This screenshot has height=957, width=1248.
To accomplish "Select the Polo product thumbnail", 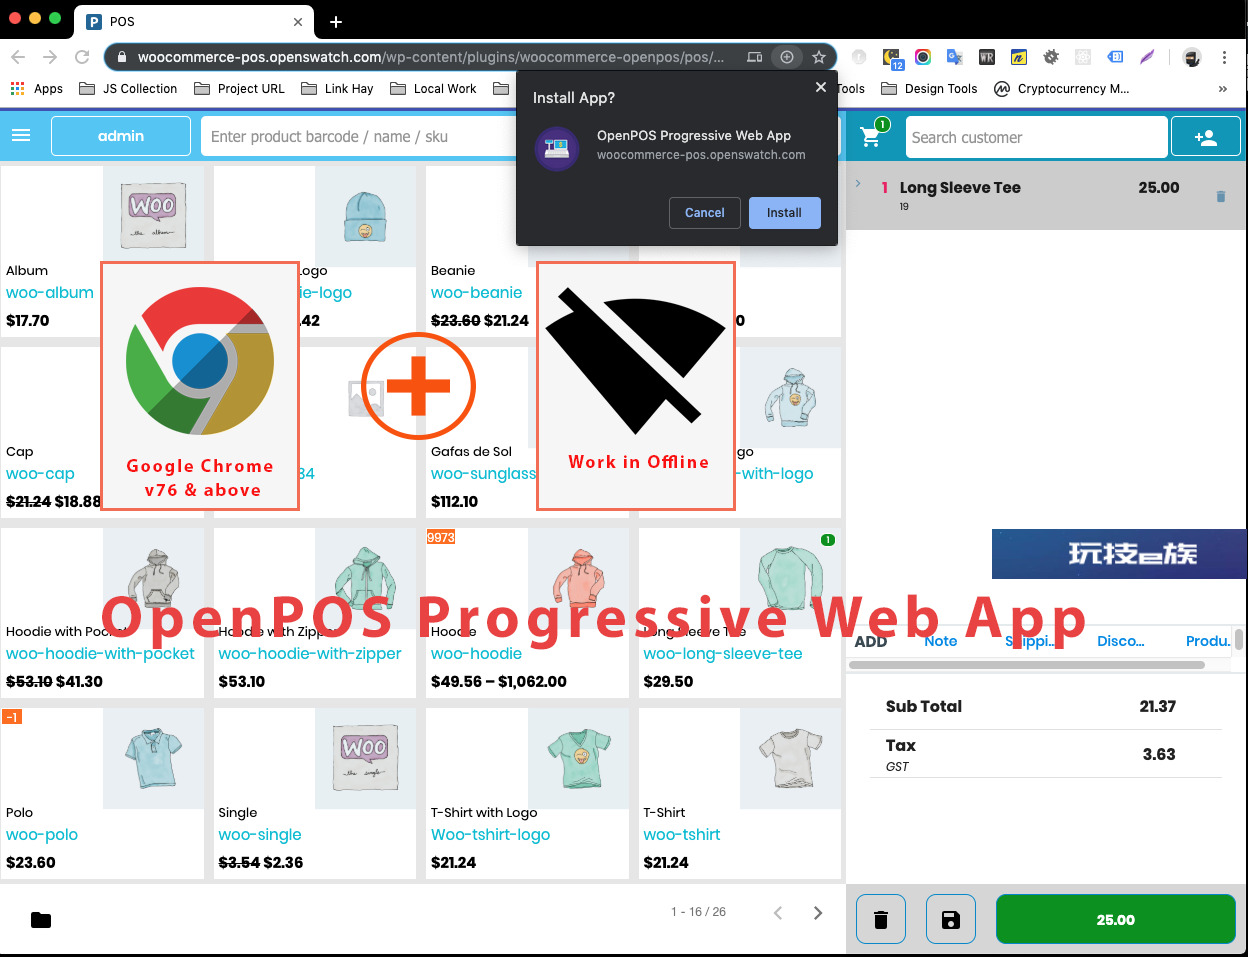I will click(153, 758).
